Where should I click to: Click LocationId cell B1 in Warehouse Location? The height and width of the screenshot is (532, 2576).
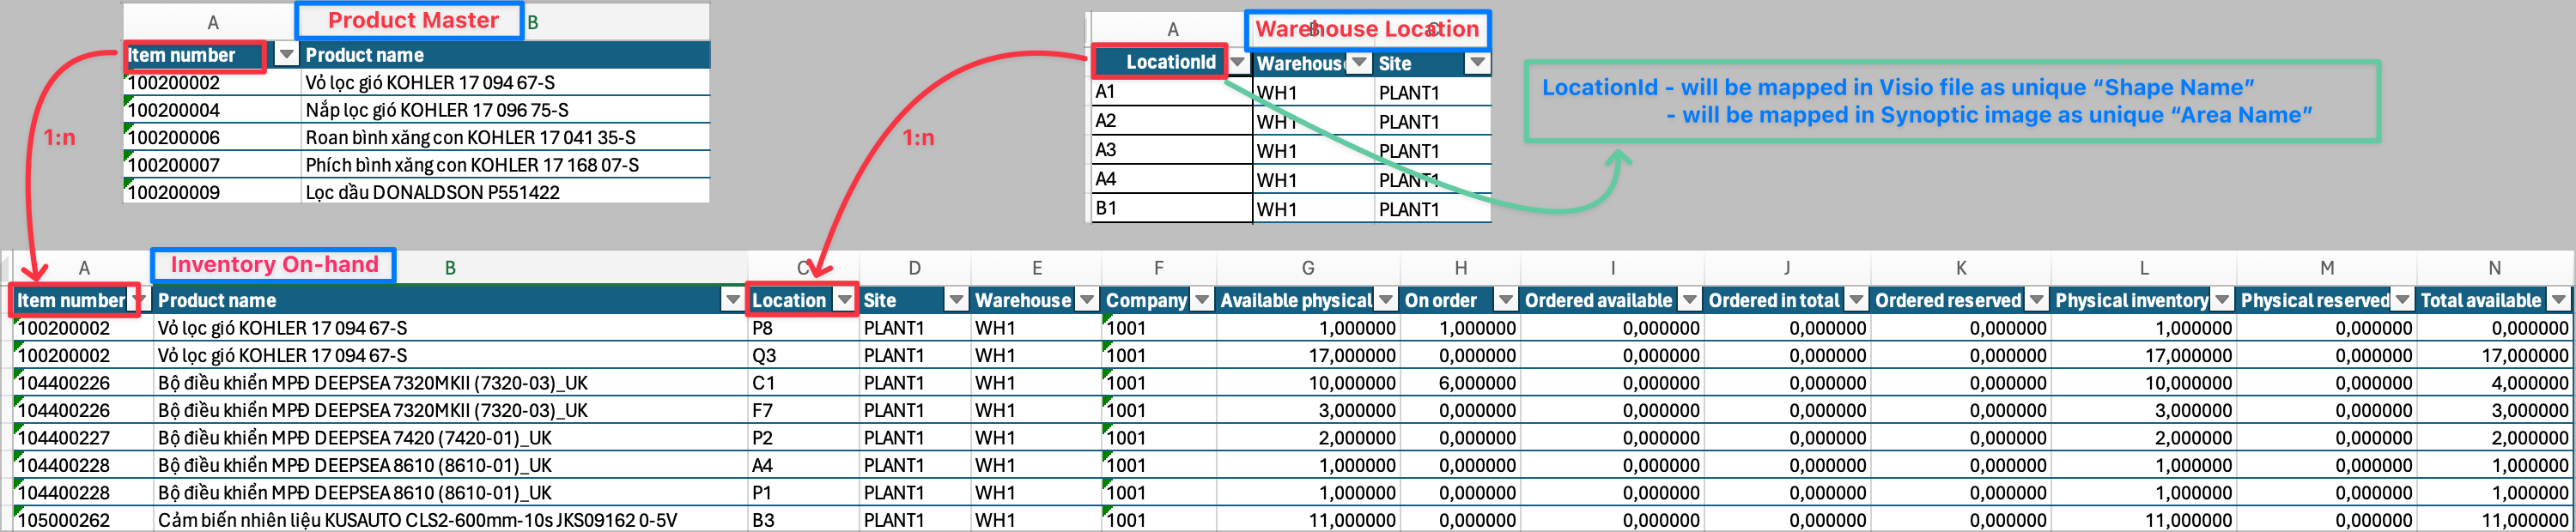pos(1170,208)
